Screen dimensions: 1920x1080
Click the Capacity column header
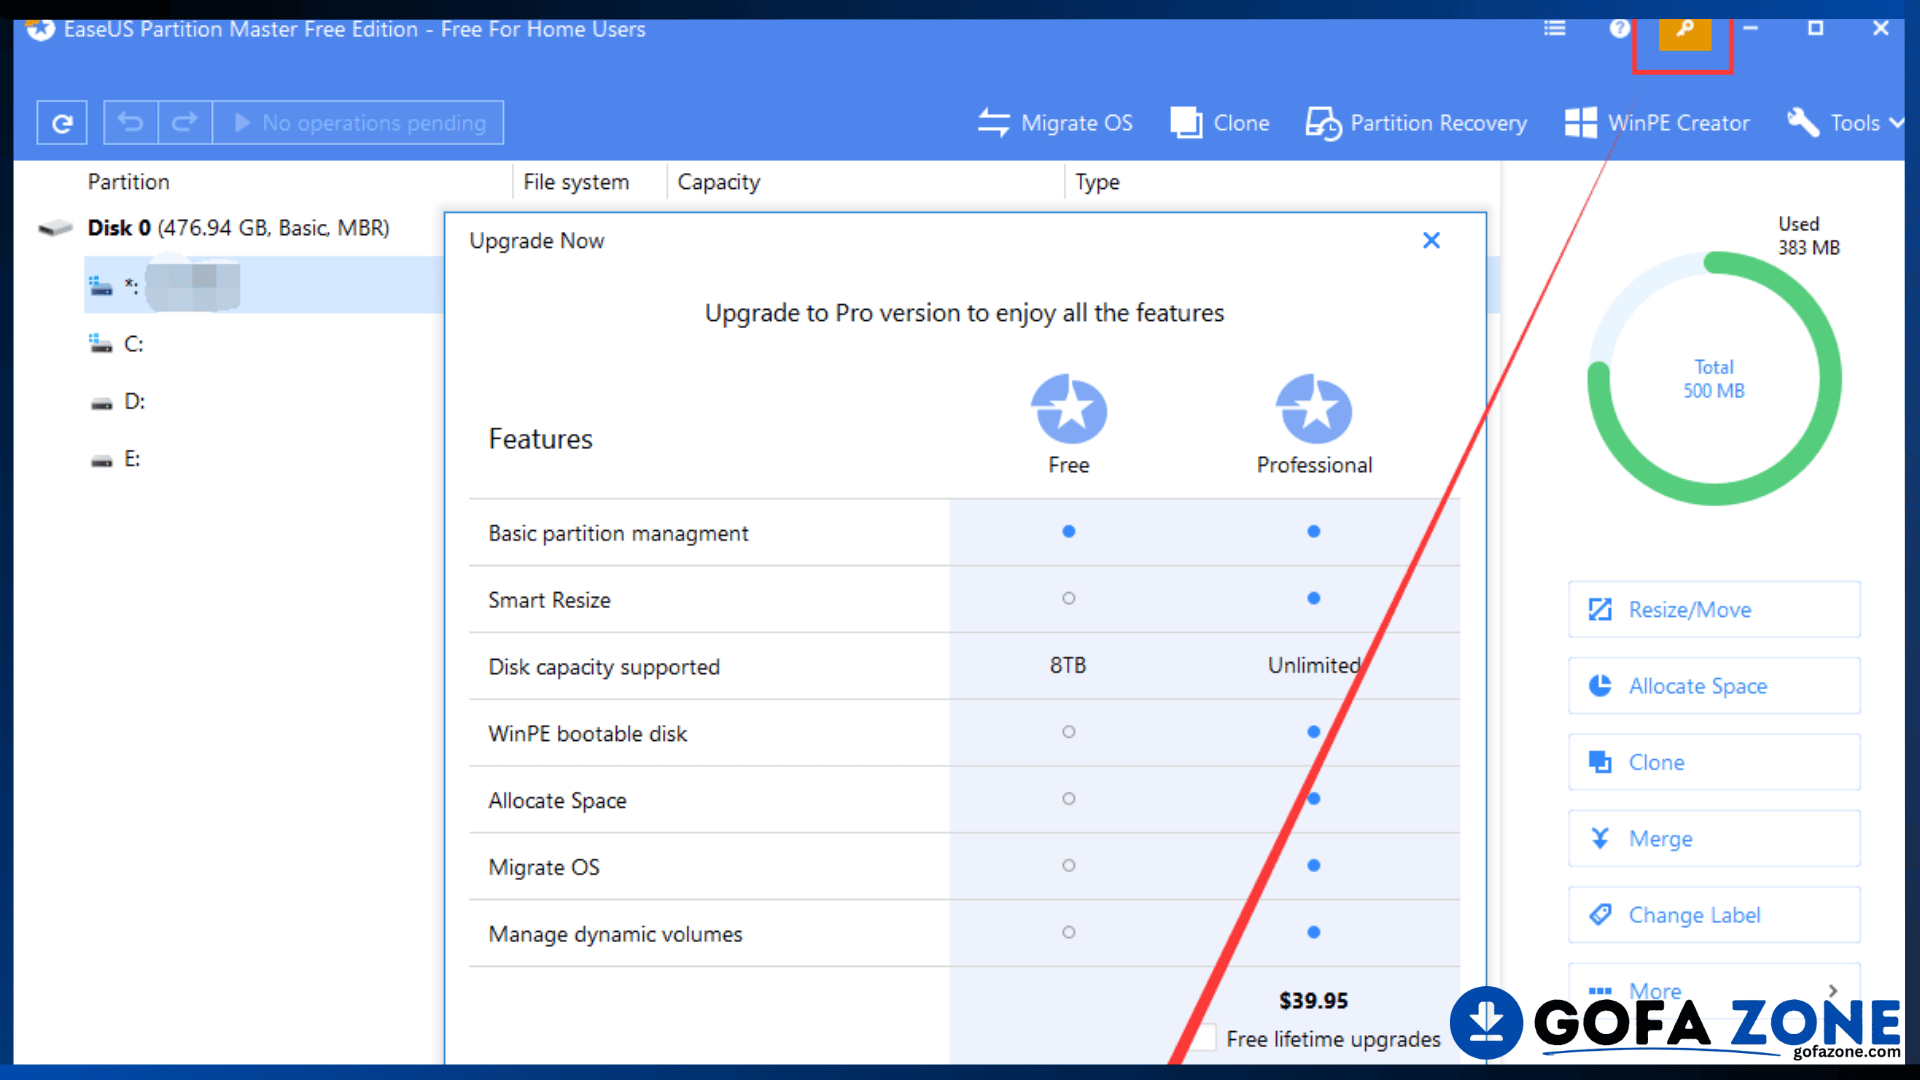click(719, 182)
